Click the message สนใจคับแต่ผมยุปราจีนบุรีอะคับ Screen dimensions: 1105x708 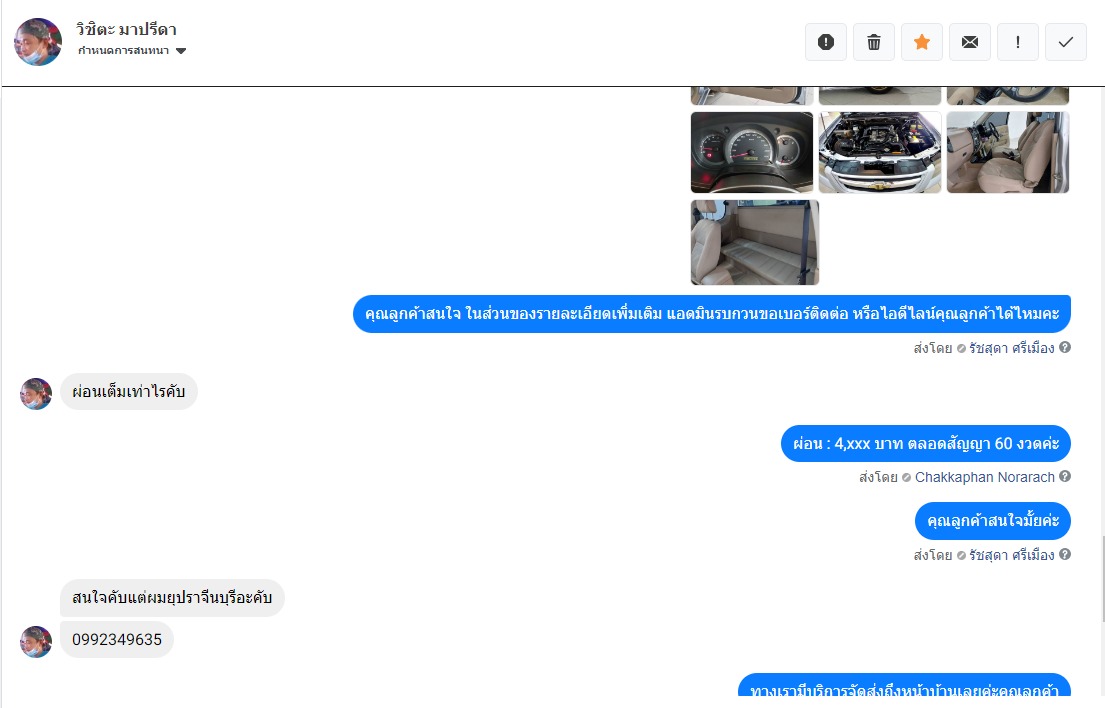tap(172, 598)
